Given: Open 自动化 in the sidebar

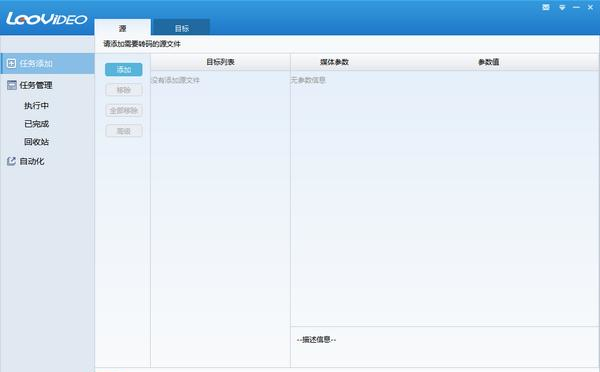Looking at the screenshot, I should click(32, 161).
